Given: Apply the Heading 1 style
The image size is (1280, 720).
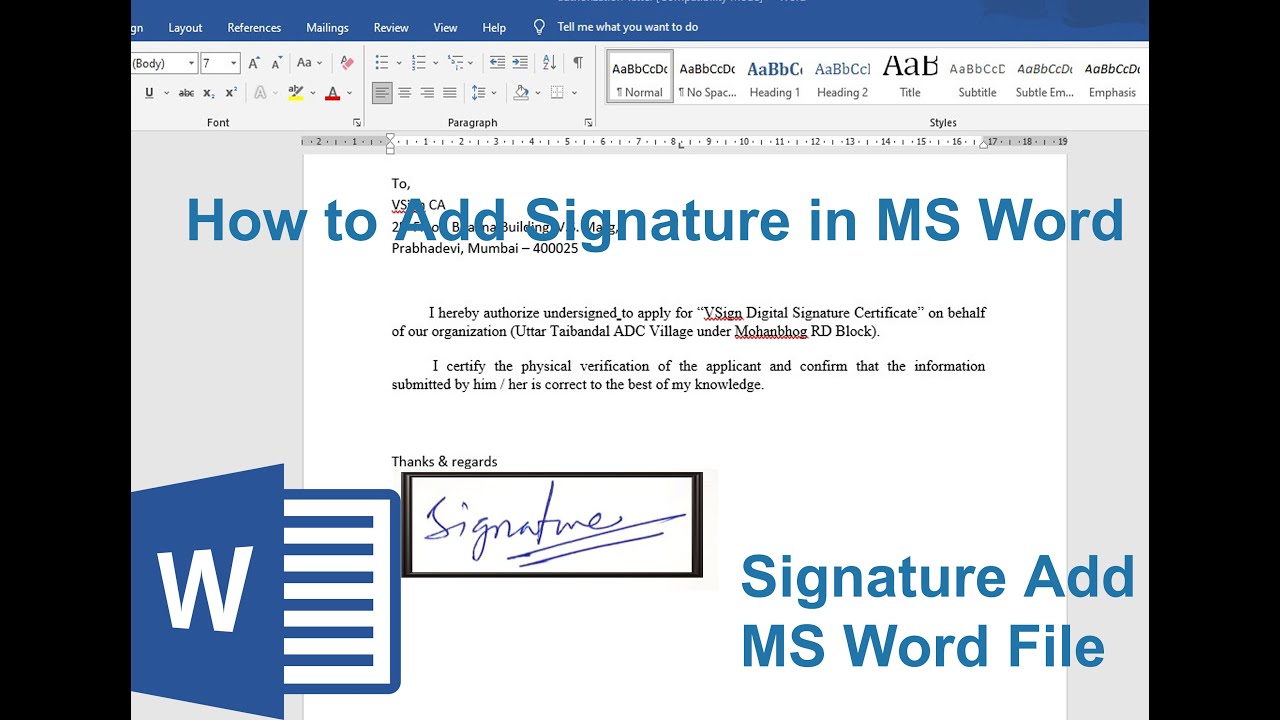Looking at the screenshot, I should click(775, 76).
